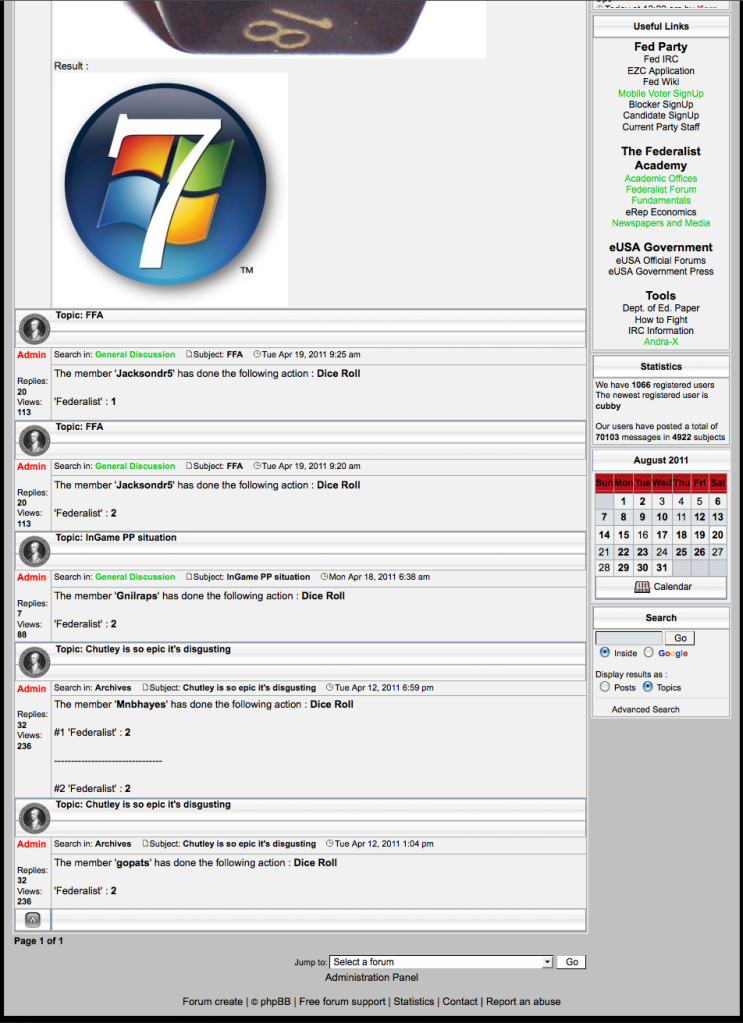Select August 29 in the calendar
This screenshot has width=743, height=1023.
point(623,568)
